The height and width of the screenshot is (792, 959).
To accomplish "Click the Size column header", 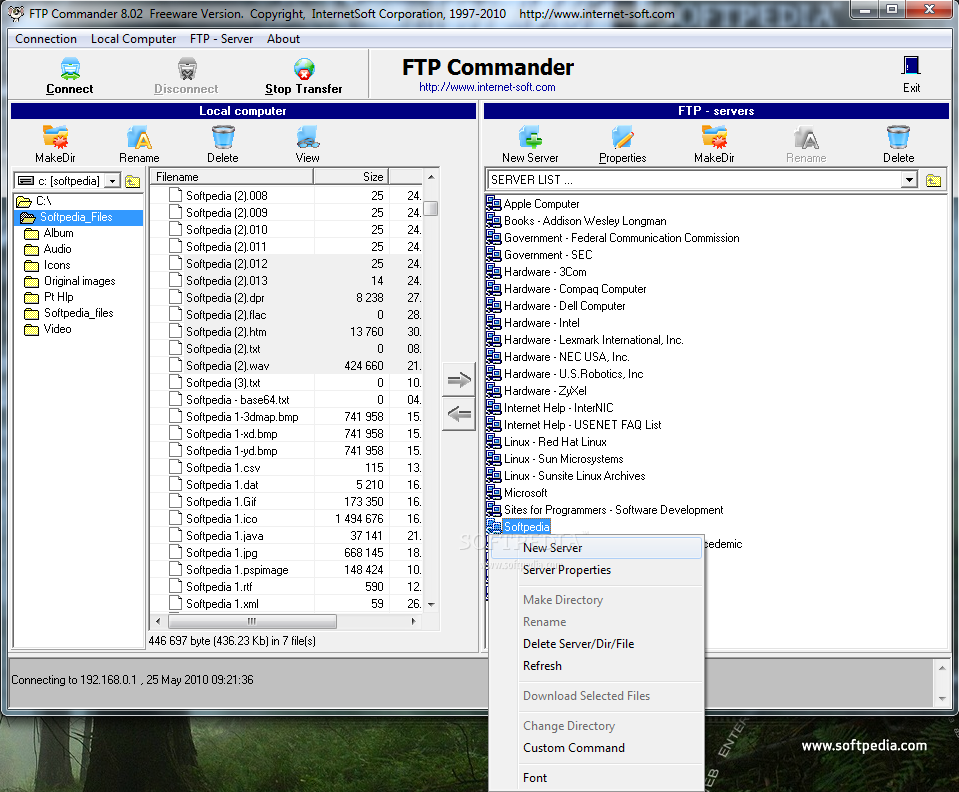I will pos(351,177).
